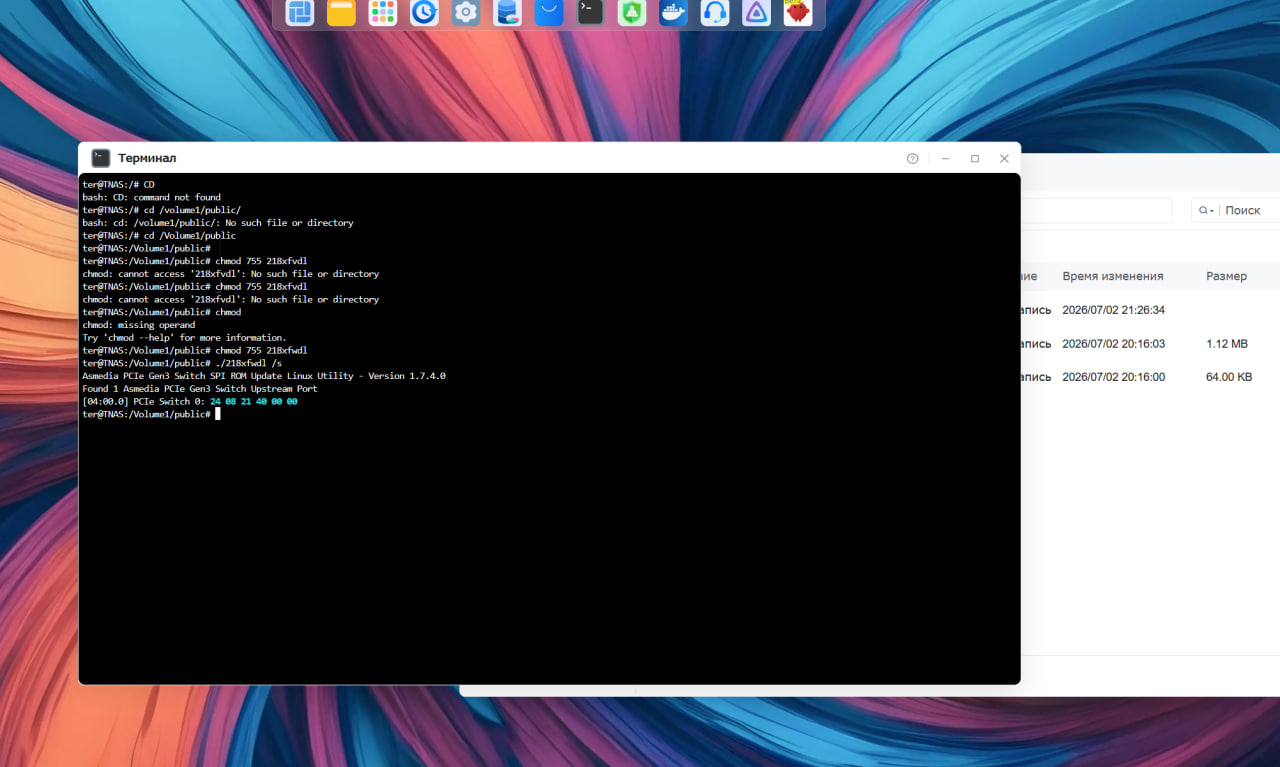1280x767 pixels.
Task: Click the 'CD: command not found' line
Action: point(151,197)
